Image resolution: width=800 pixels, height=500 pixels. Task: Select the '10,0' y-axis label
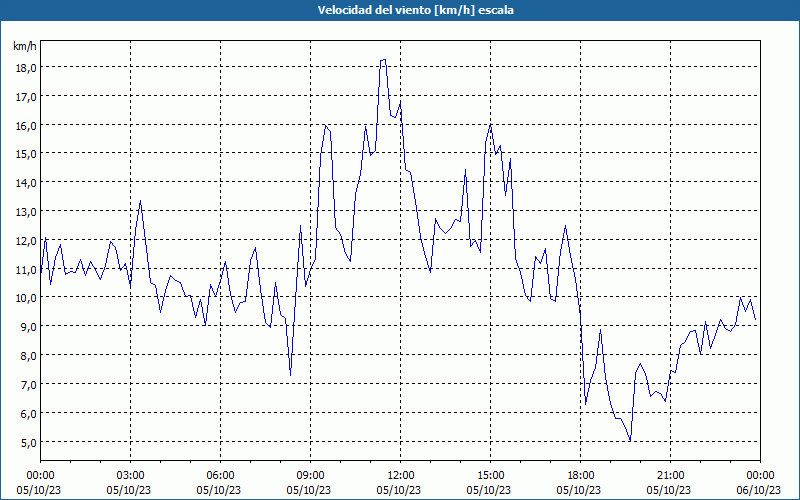tap(26, 297)
